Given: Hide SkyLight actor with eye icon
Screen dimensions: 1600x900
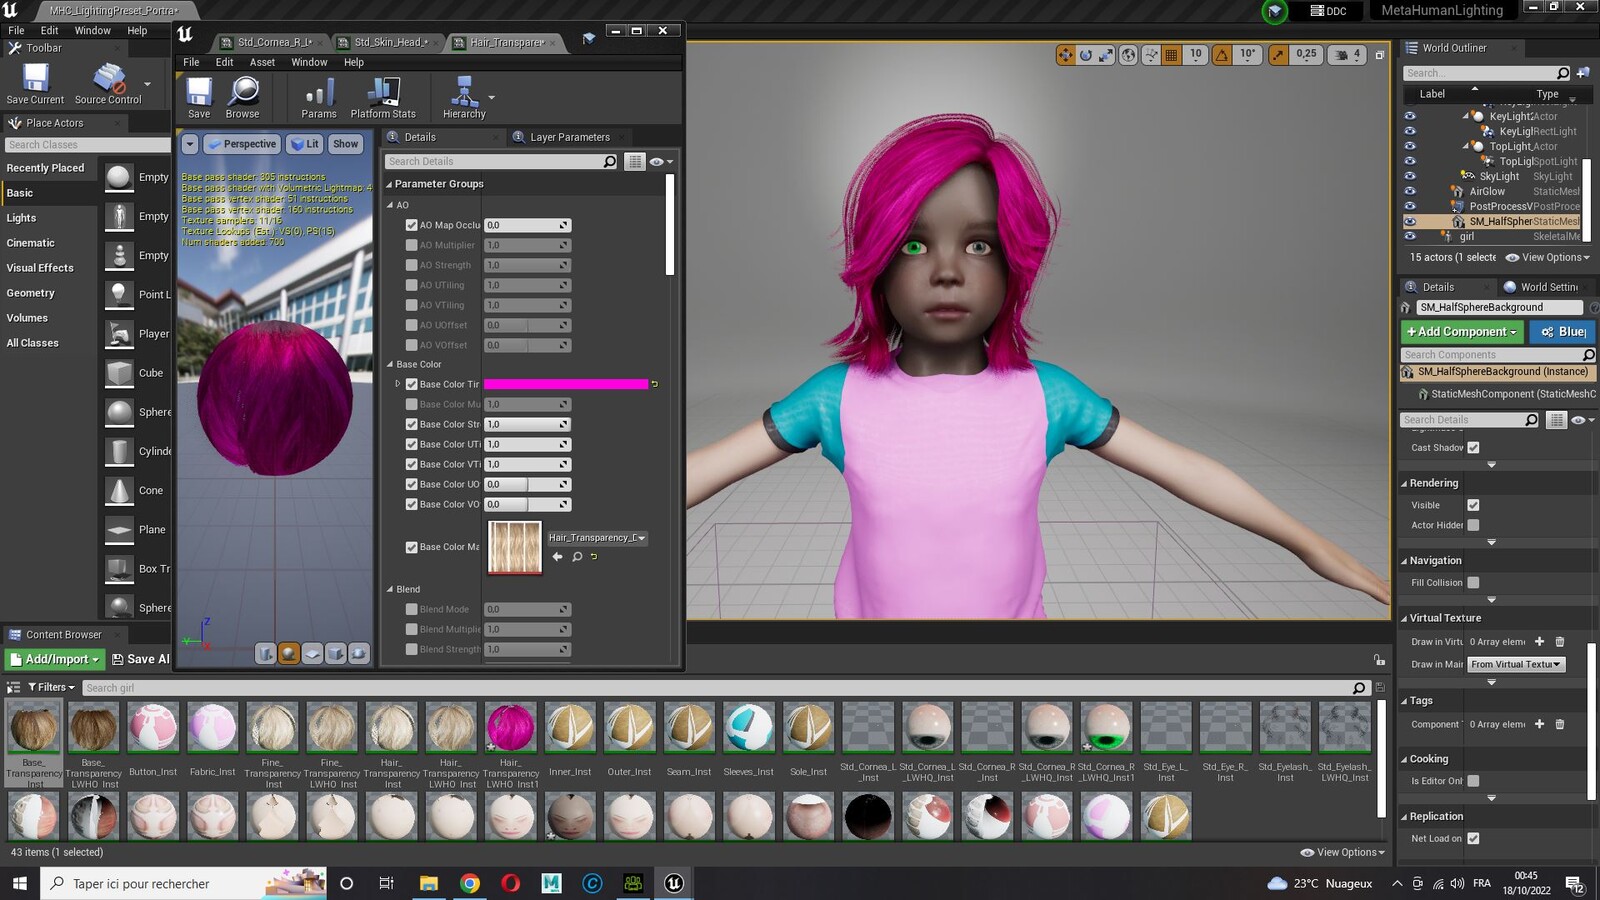Looking at the screenshot, I should [x=1410, y=176].
